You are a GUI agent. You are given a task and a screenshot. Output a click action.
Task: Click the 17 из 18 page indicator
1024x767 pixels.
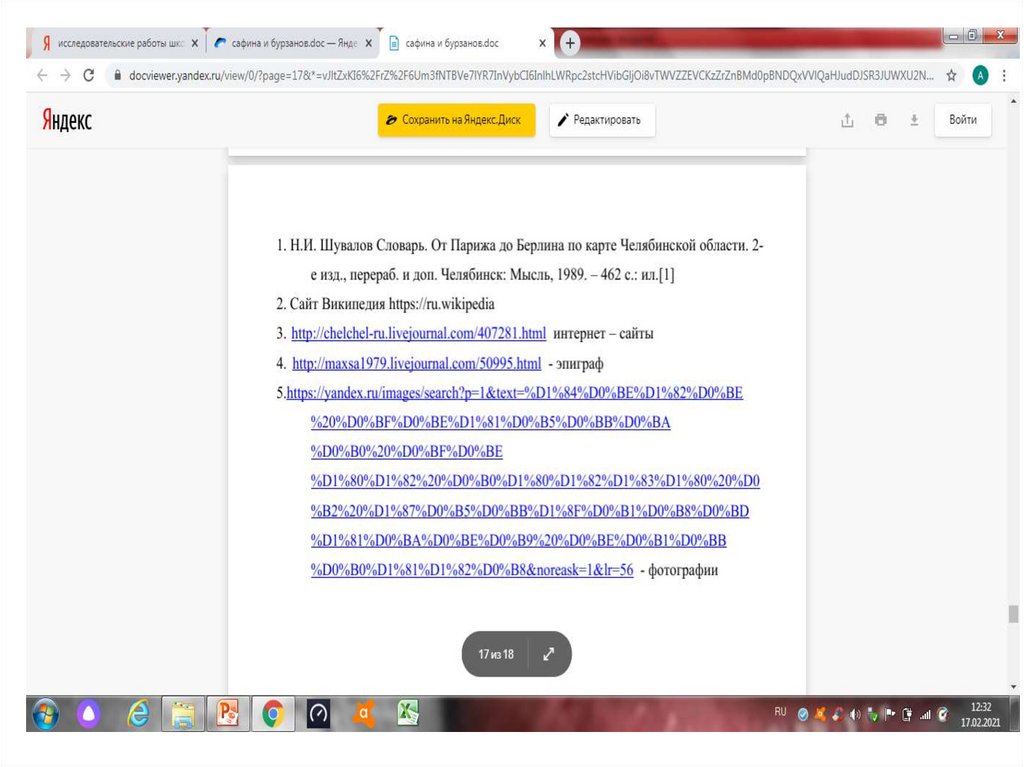(496, 654)
